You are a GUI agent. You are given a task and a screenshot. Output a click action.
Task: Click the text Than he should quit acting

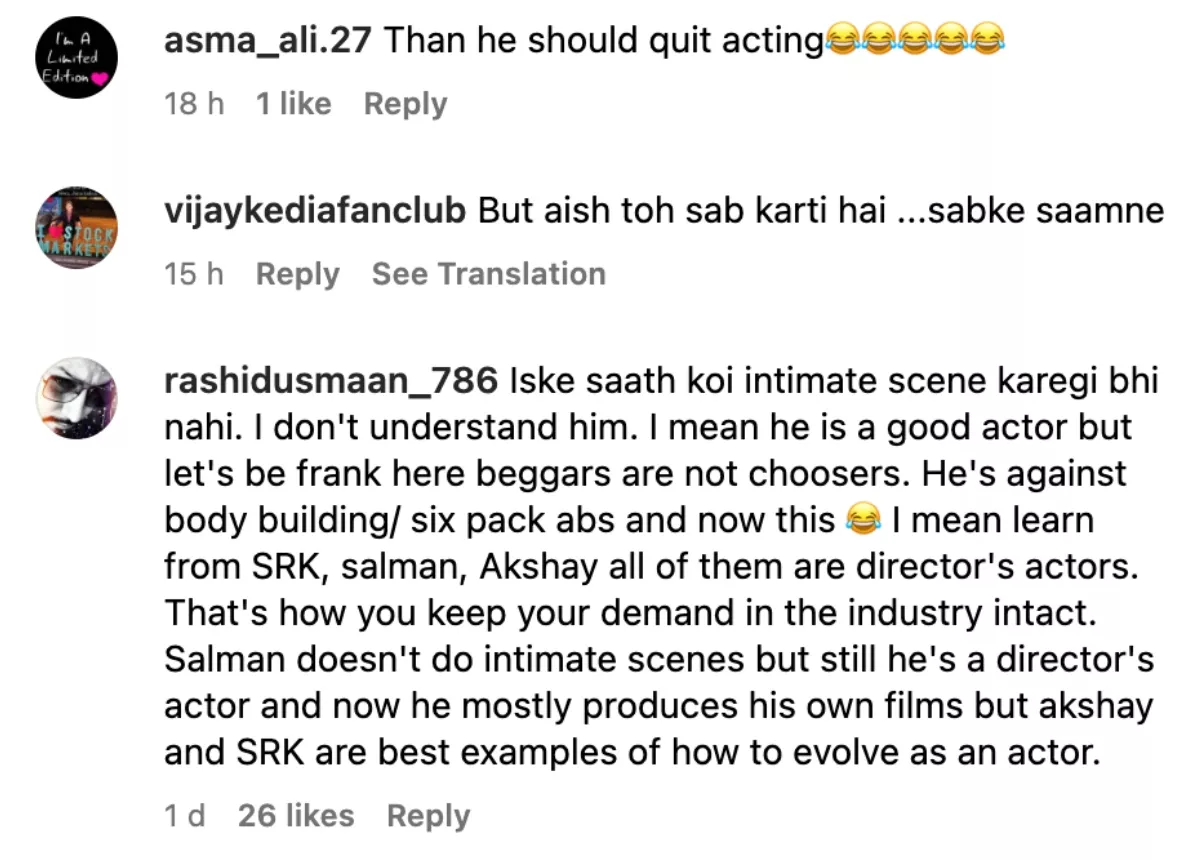(602, 41)
